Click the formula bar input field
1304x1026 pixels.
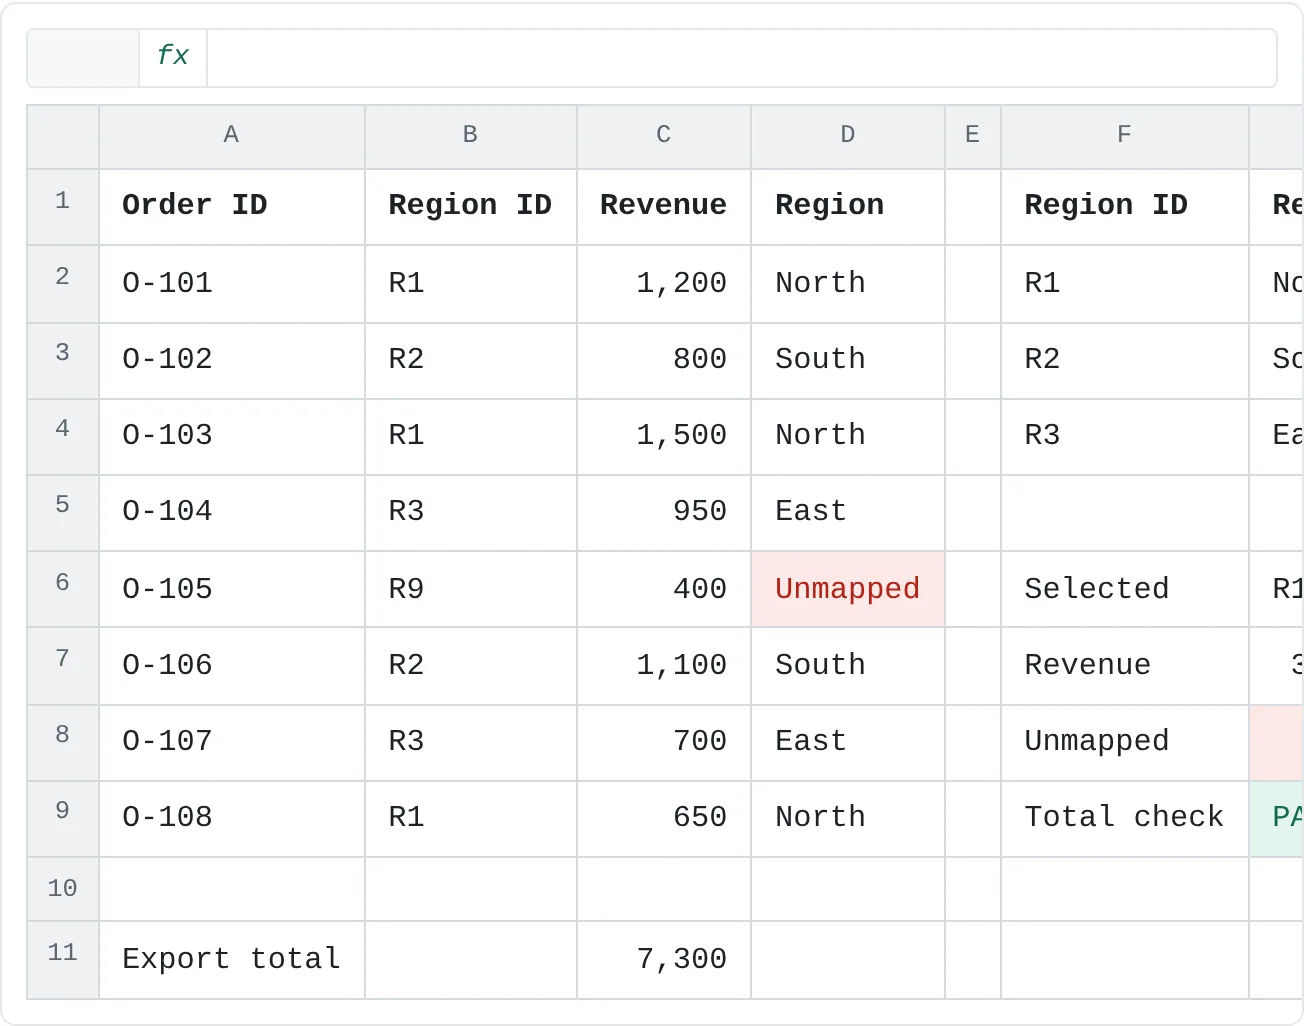(741, 57)
